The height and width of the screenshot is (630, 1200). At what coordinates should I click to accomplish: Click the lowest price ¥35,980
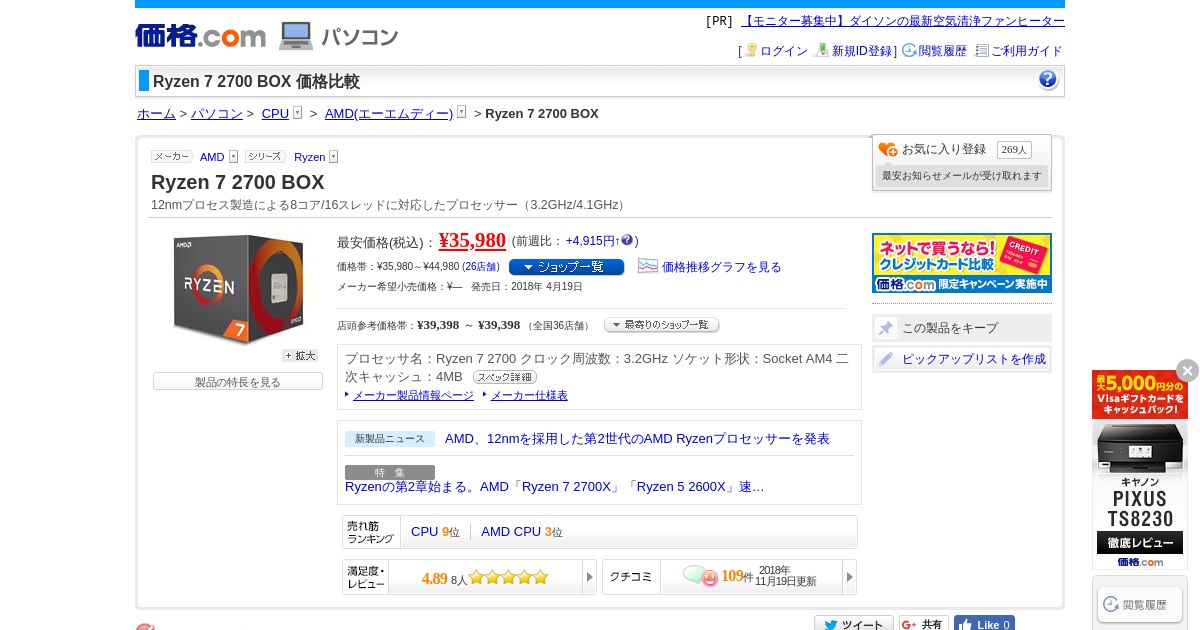(472, 240)
